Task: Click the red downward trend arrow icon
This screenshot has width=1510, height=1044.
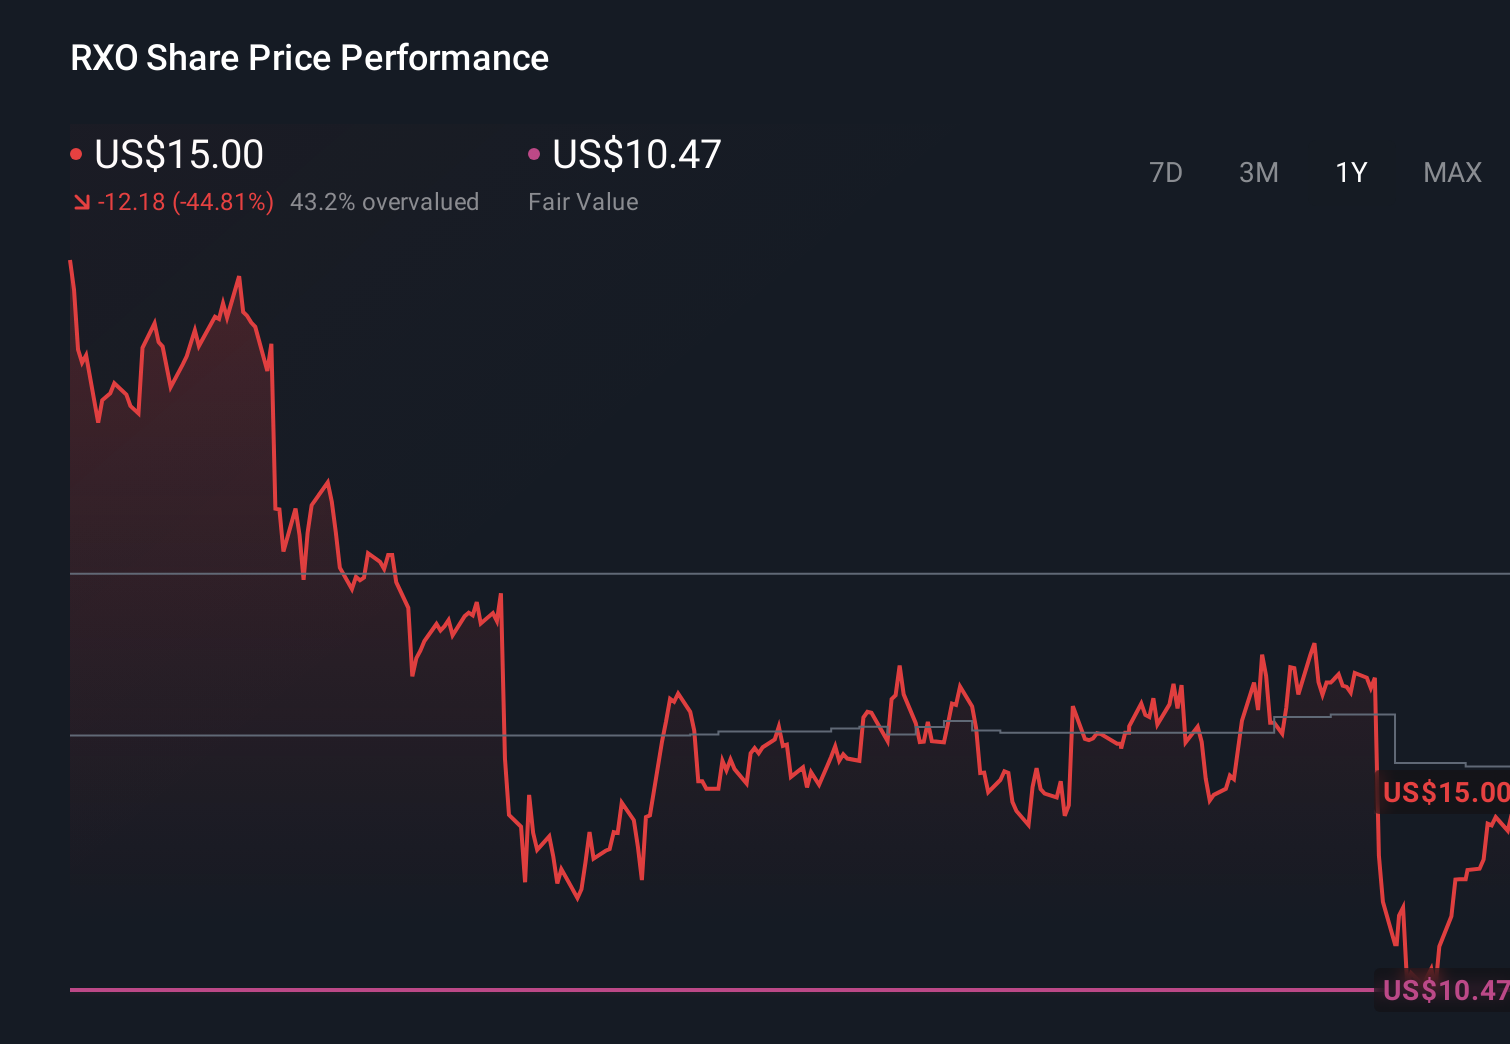Action: (x=81, y=201)
